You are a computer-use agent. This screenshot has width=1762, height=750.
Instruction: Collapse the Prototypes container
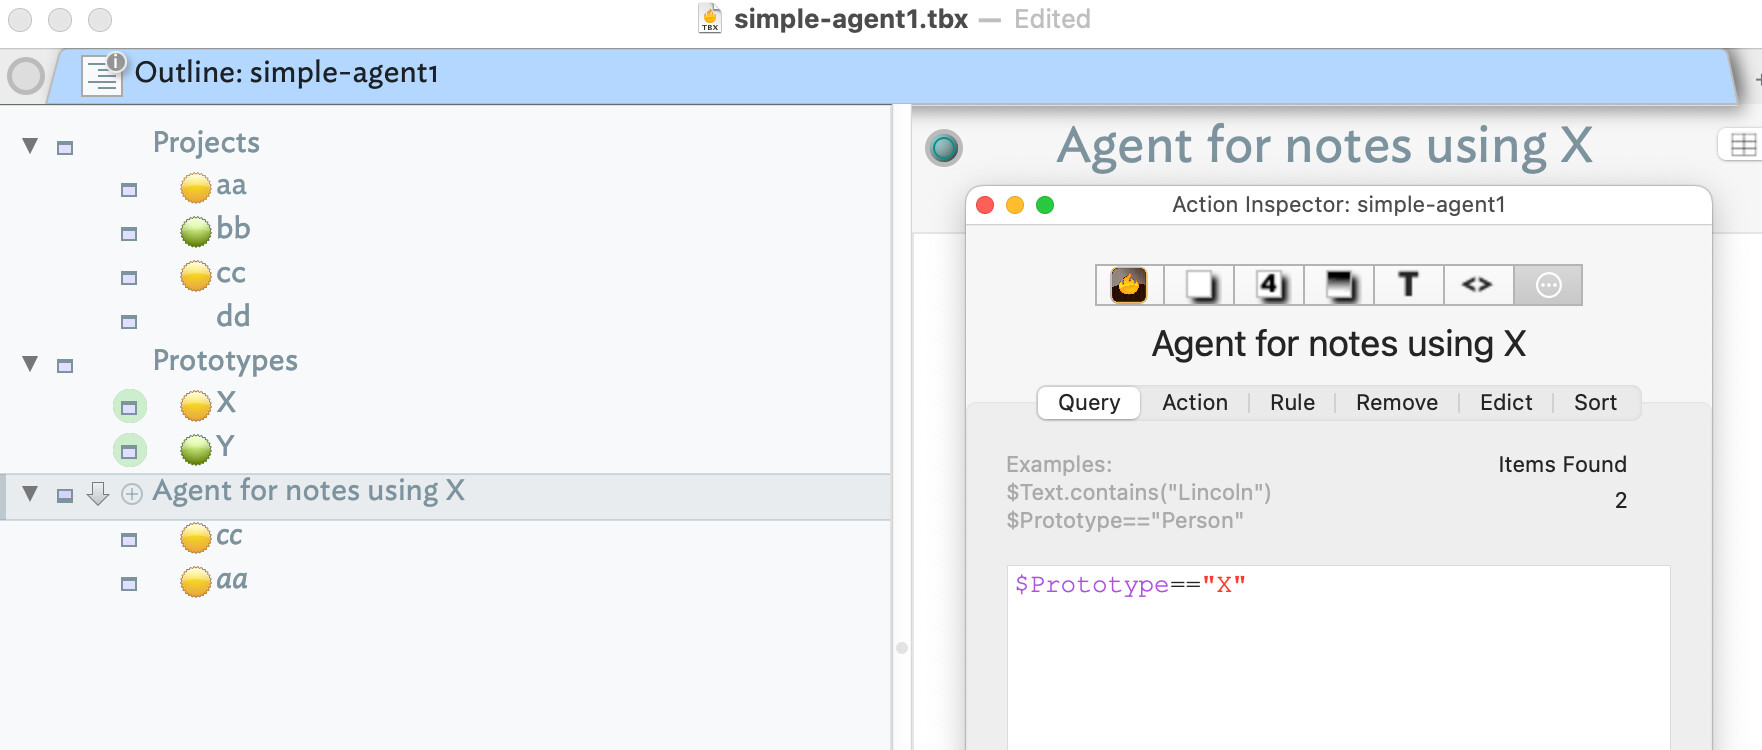coord(30,364)
